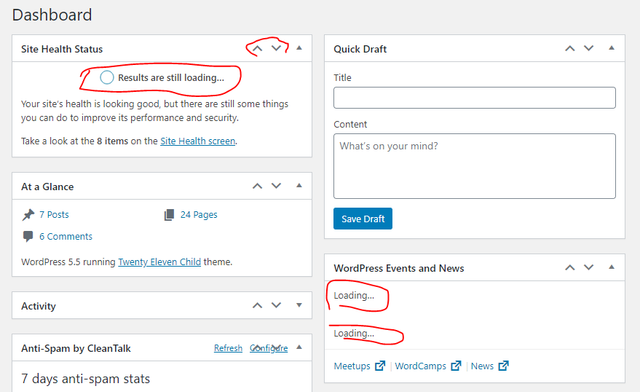Expand the Activity panel

pos(299,305)
